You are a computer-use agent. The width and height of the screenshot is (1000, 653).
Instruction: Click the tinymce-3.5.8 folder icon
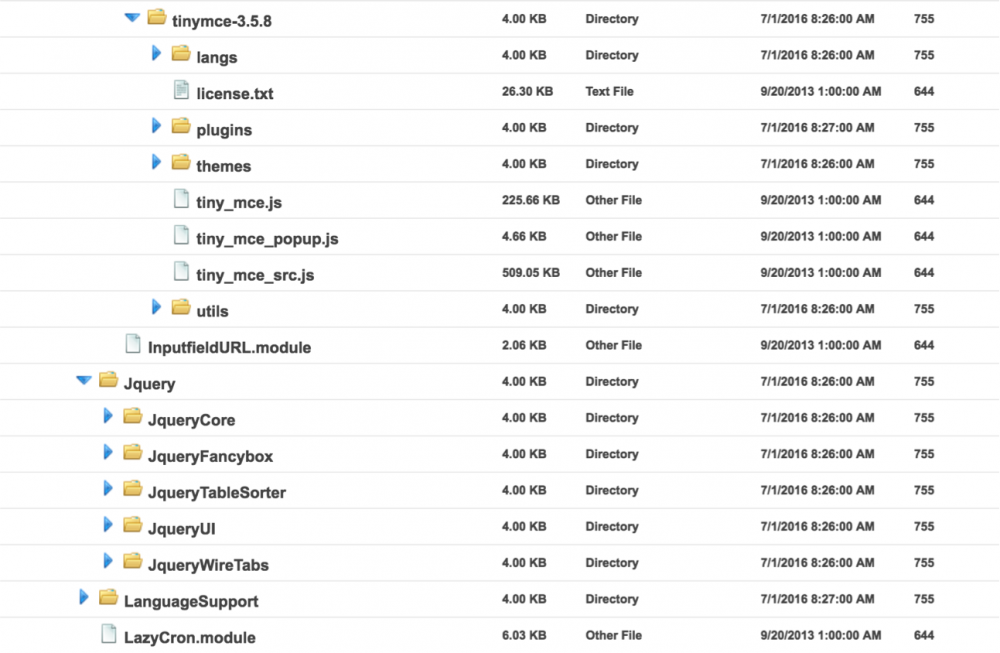tap(156, 17)
